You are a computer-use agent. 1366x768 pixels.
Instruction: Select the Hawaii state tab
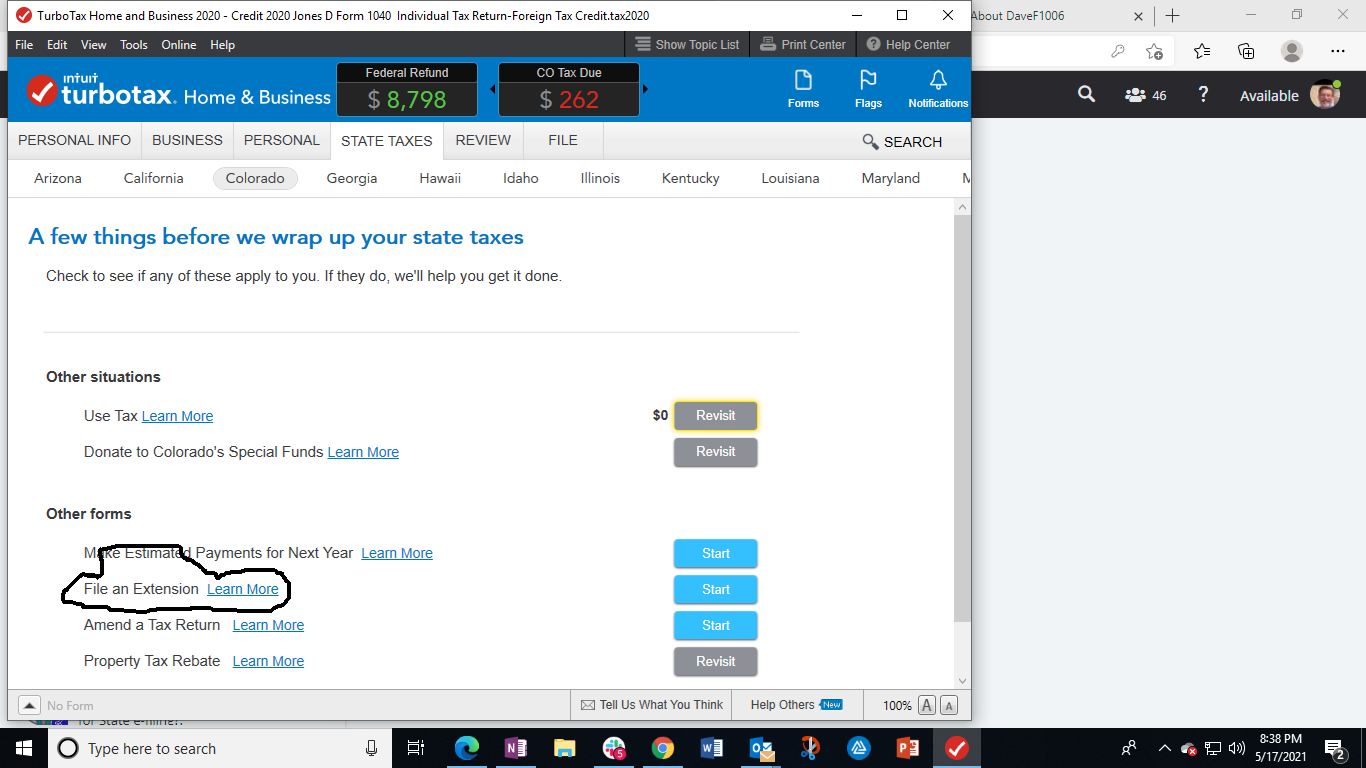point(440,178)
